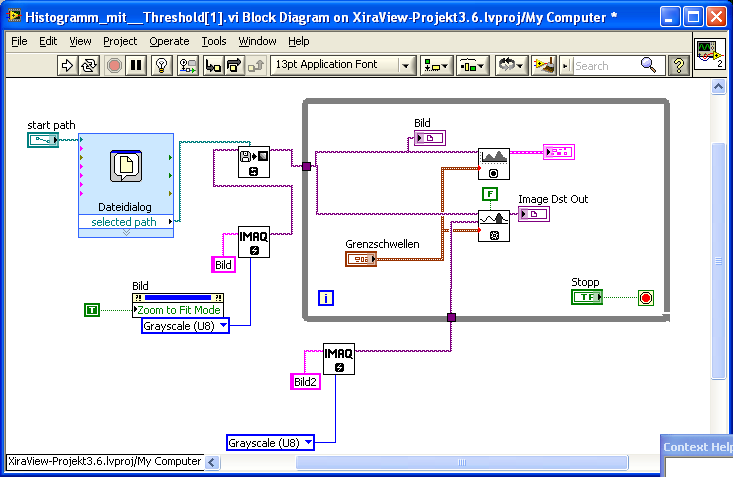
Task: Open the Window menu
Action: point(257,42)
